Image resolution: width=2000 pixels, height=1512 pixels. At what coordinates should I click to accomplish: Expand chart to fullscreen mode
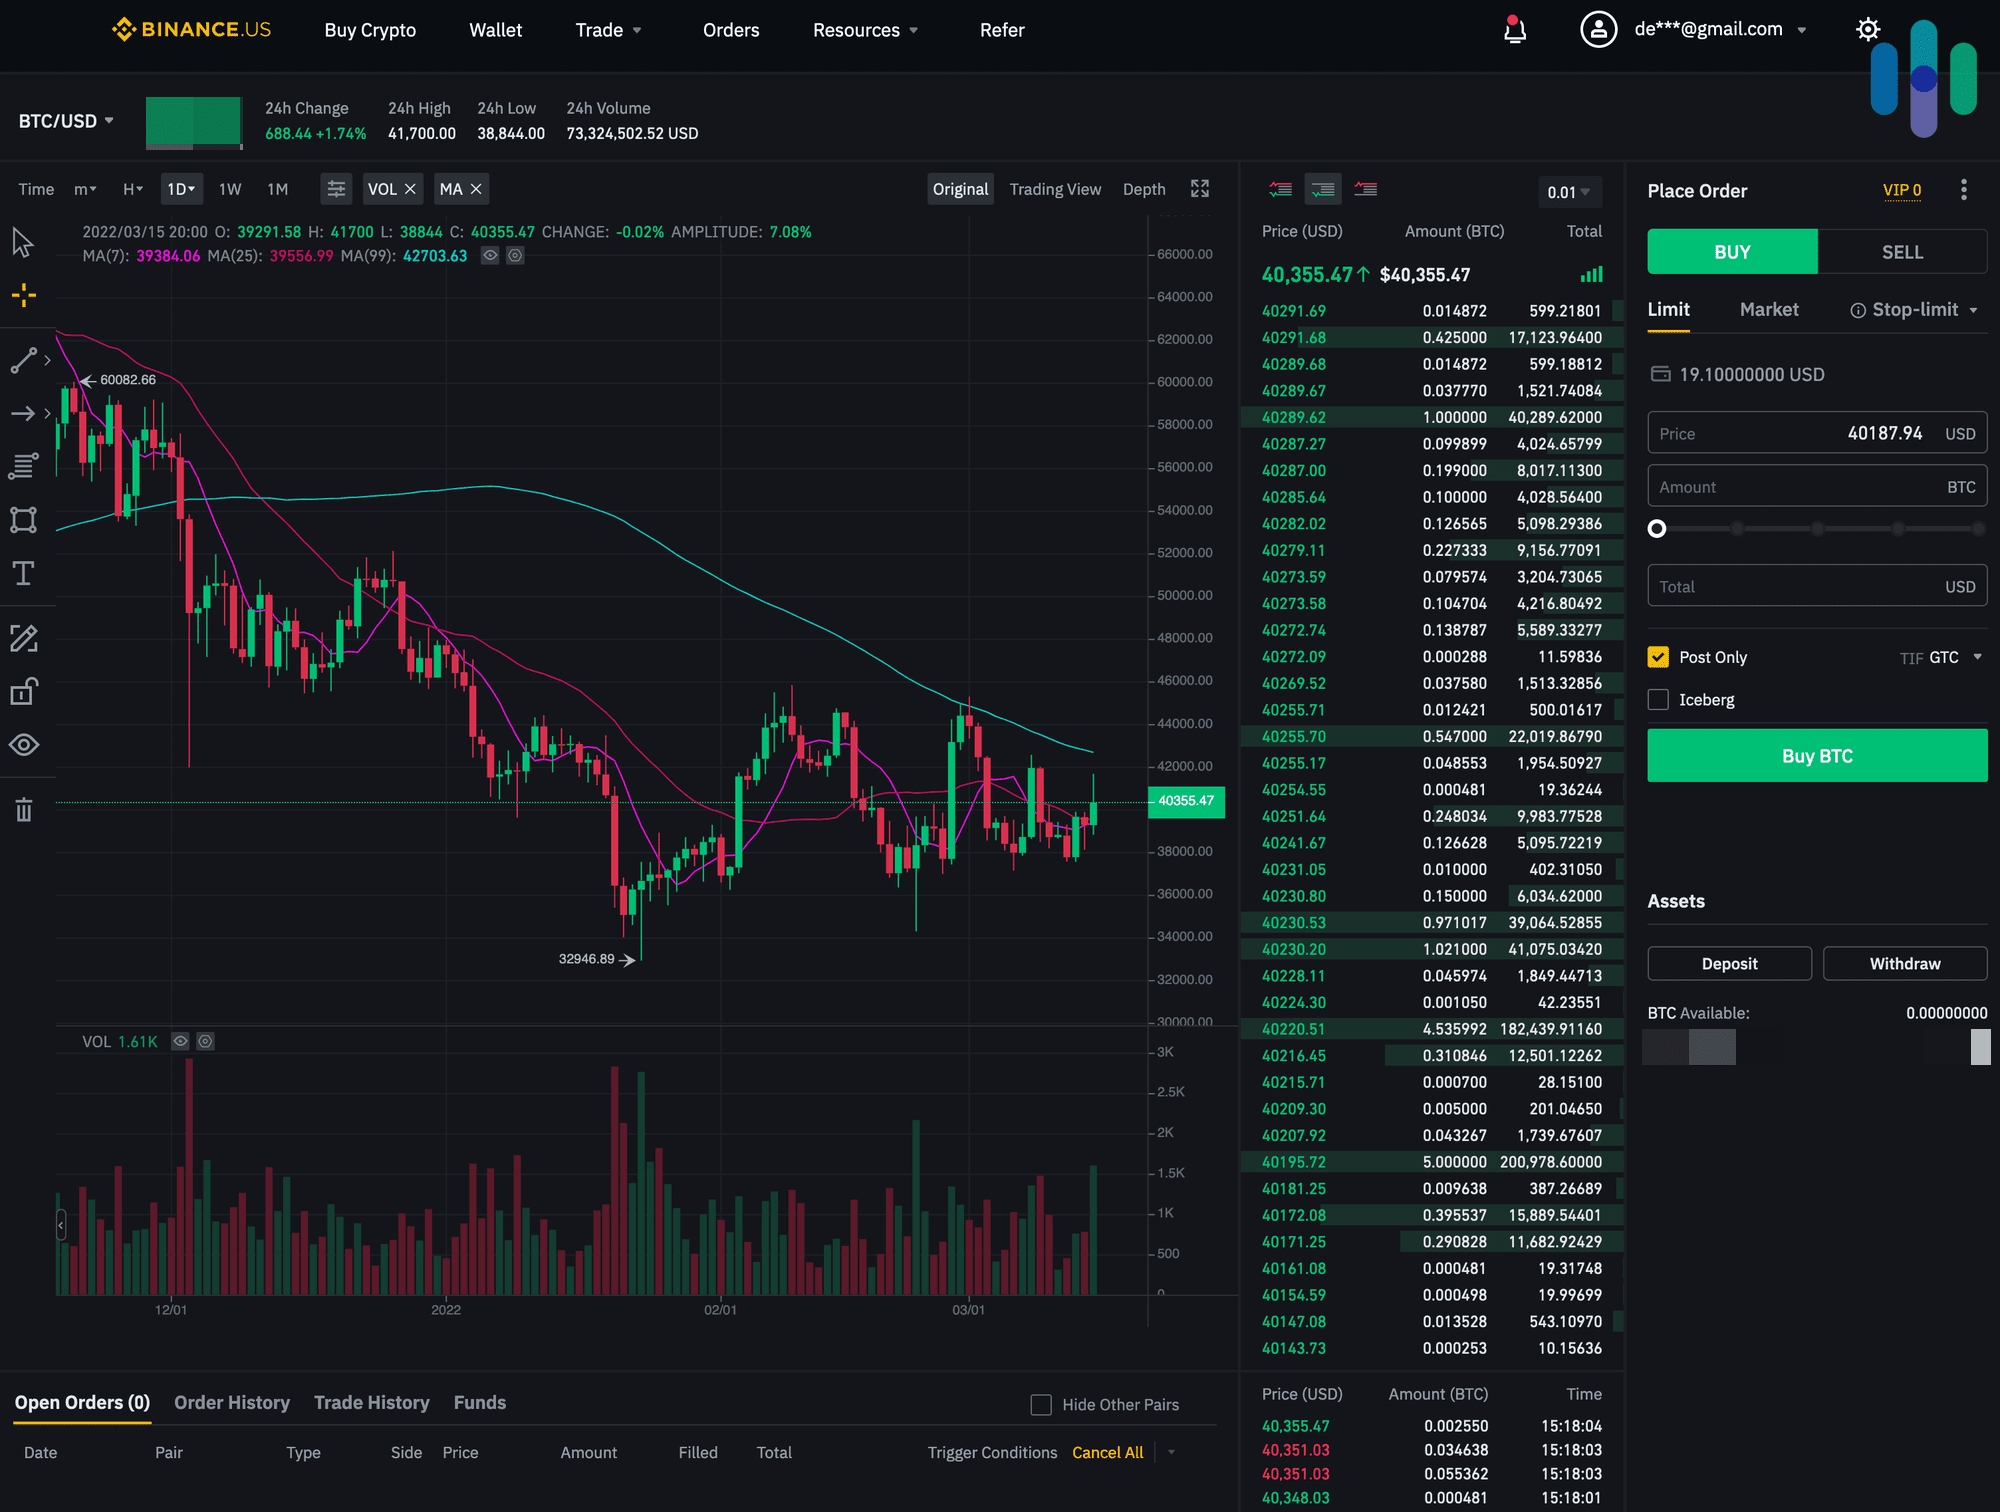[x=1200, y=188]
